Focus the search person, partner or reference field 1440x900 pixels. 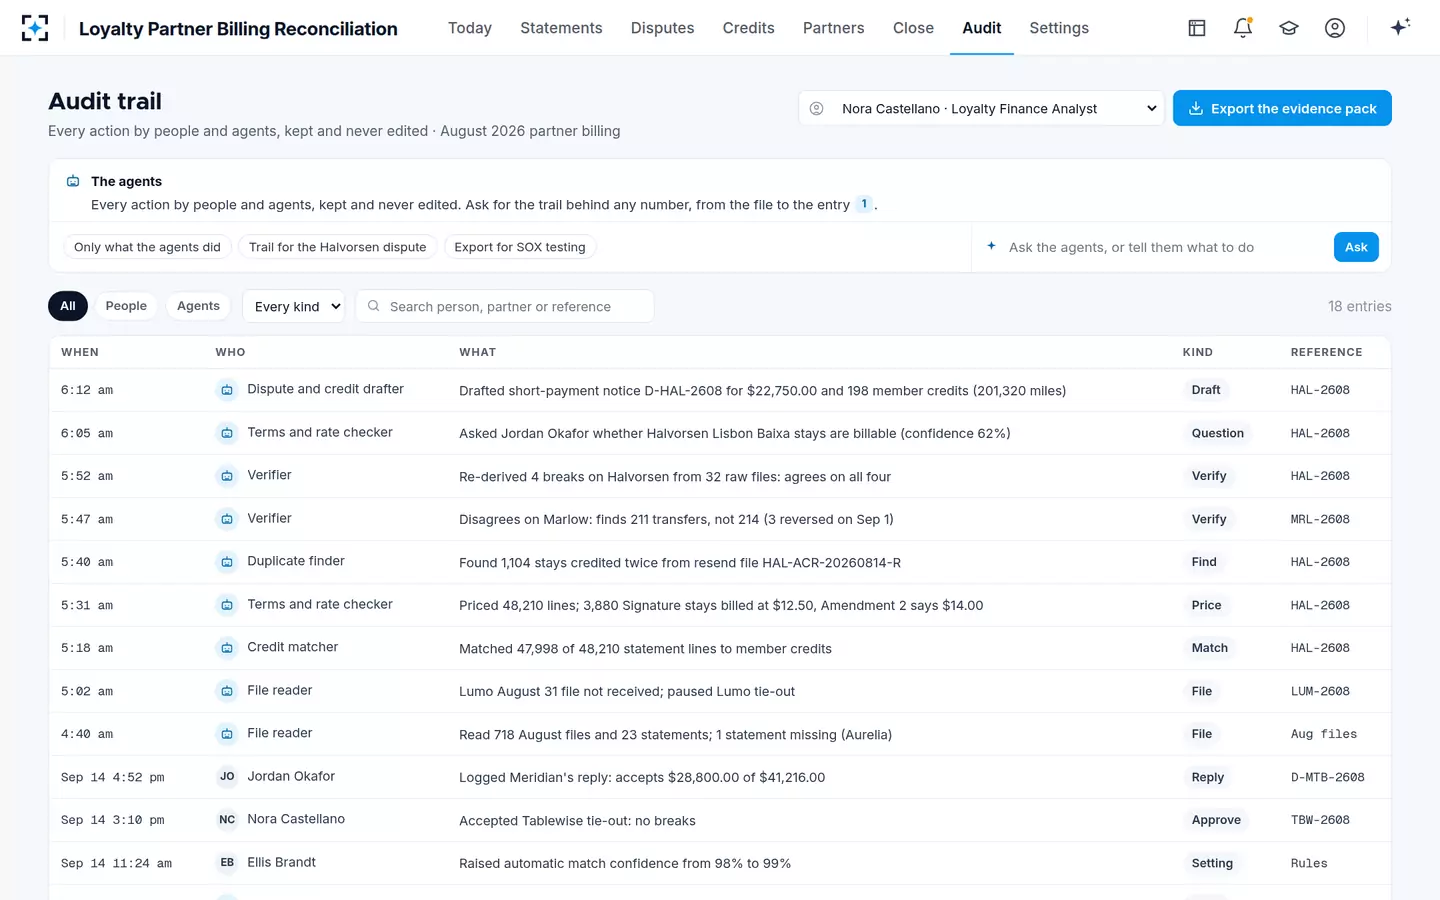[505, 307]
